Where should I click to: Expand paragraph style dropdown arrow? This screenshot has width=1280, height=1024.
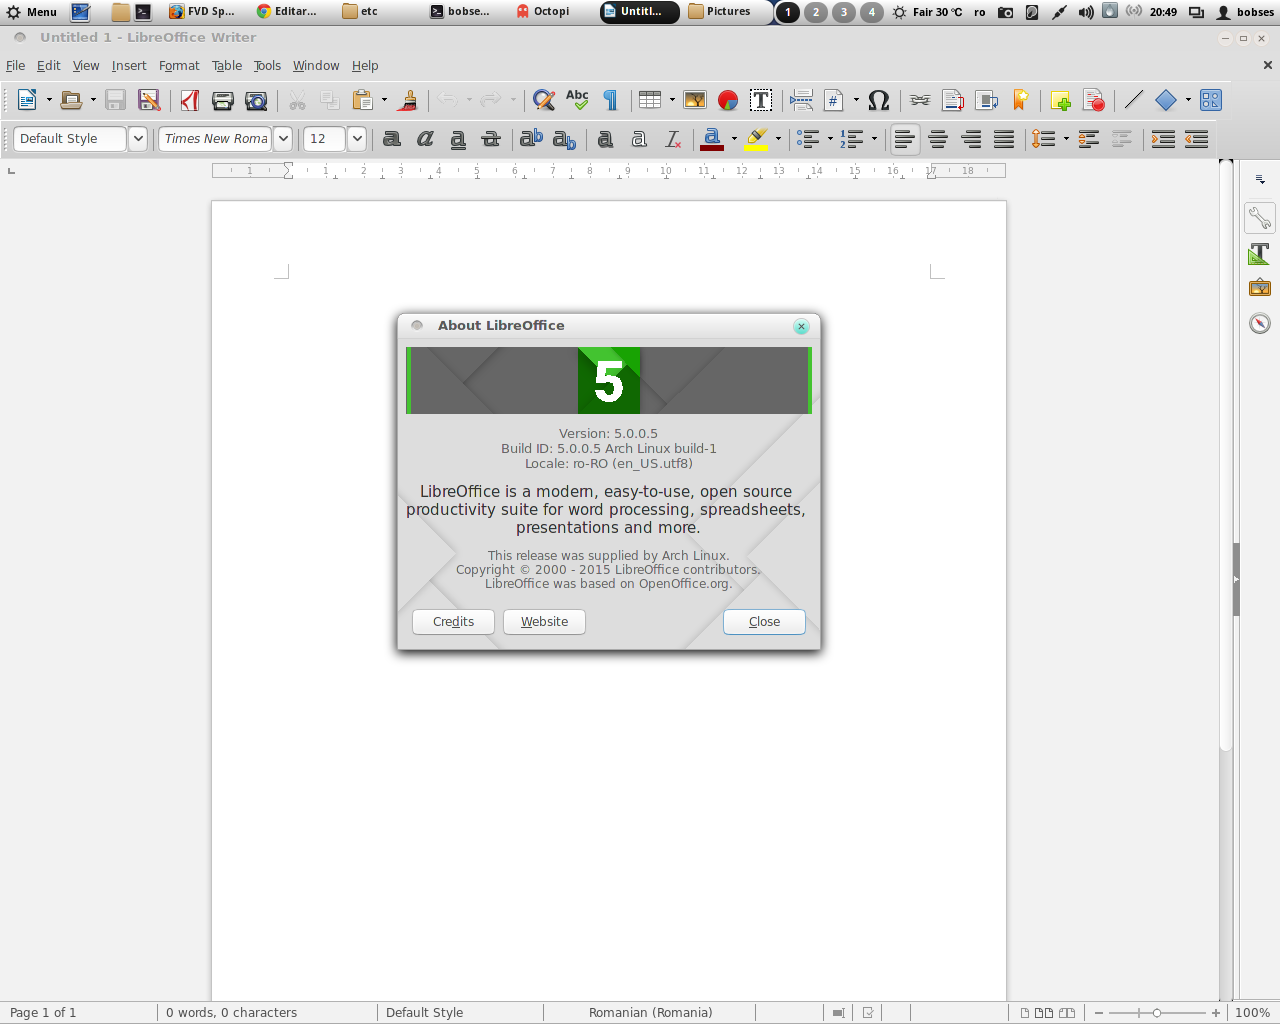pos(138,139)
